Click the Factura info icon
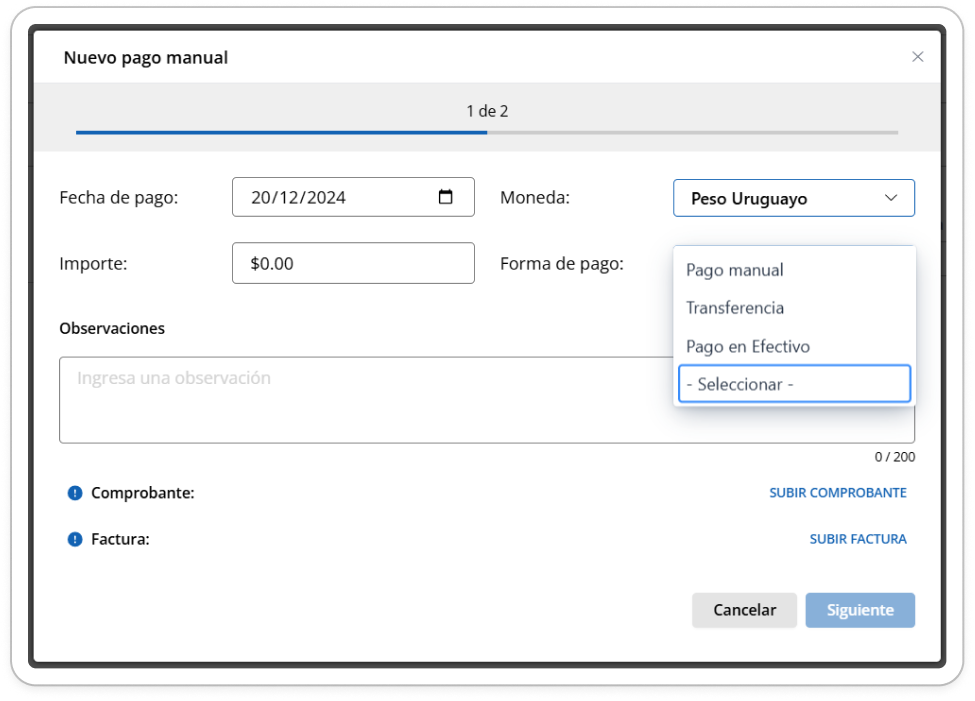The height and width of the screenshot is (701, 975). 75,539
